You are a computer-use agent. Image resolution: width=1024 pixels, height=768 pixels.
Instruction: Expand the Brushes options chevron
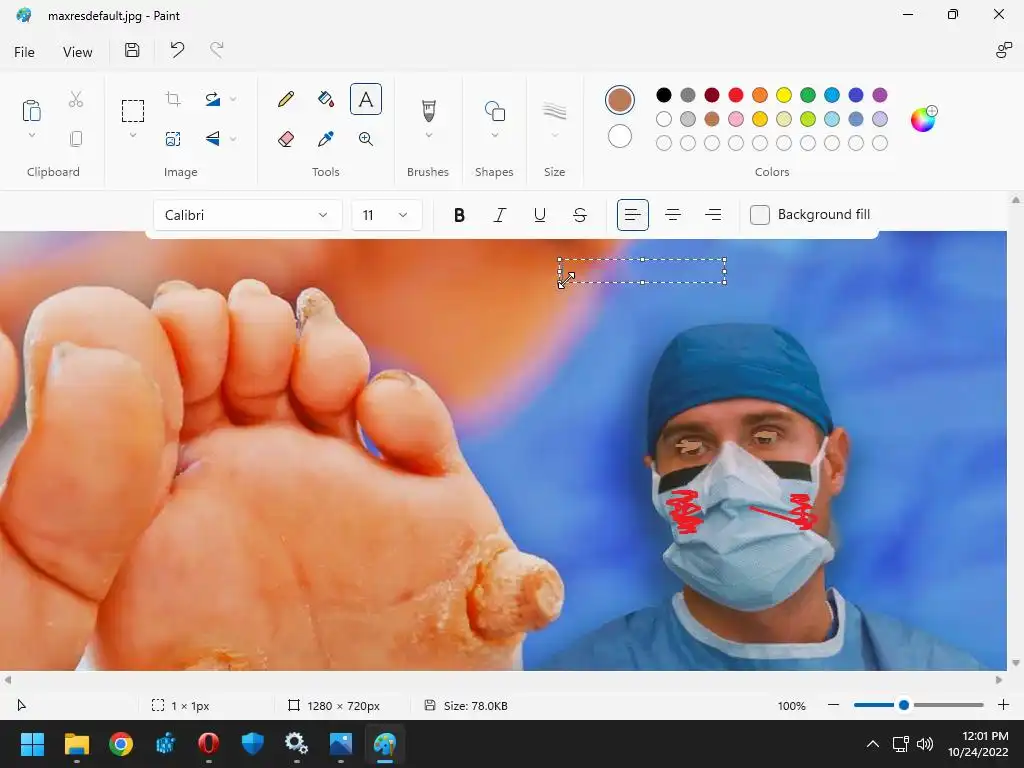(x=428, y=135)
